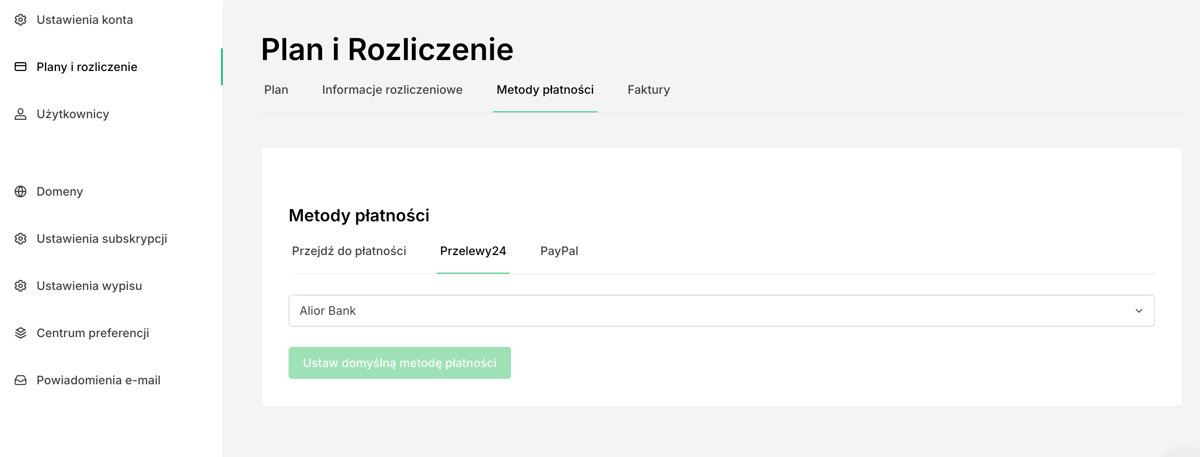Select the Metody płatności top tab
Image resolution: width=1200 pixels, height=457 pixels.
click(545, 90)
